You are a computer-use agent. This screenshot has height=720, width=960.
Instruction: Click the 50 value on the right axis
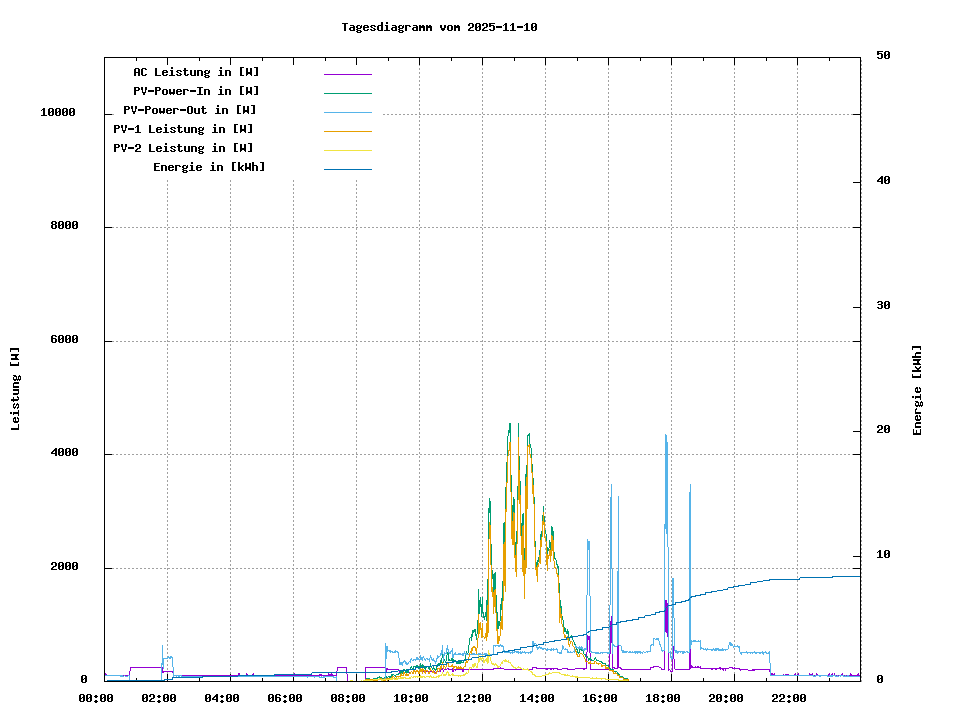pos(883,56)
